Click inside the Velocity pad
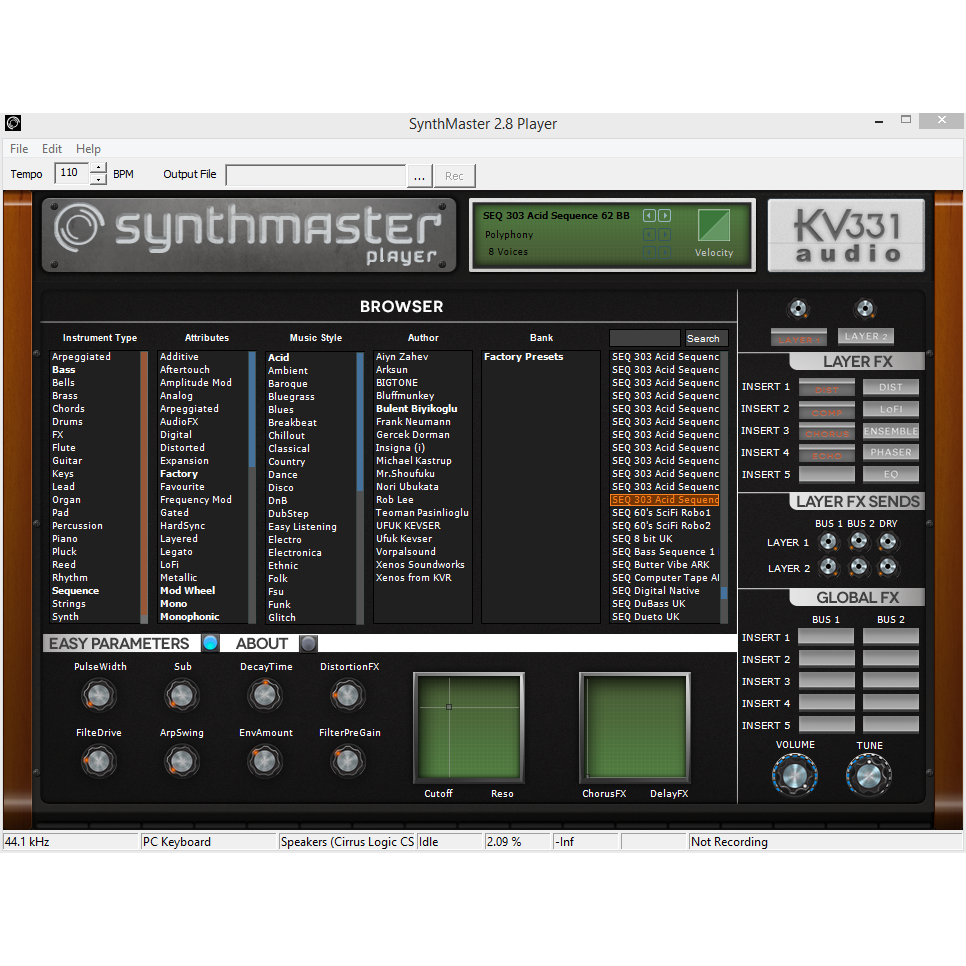 pos(713,228)
